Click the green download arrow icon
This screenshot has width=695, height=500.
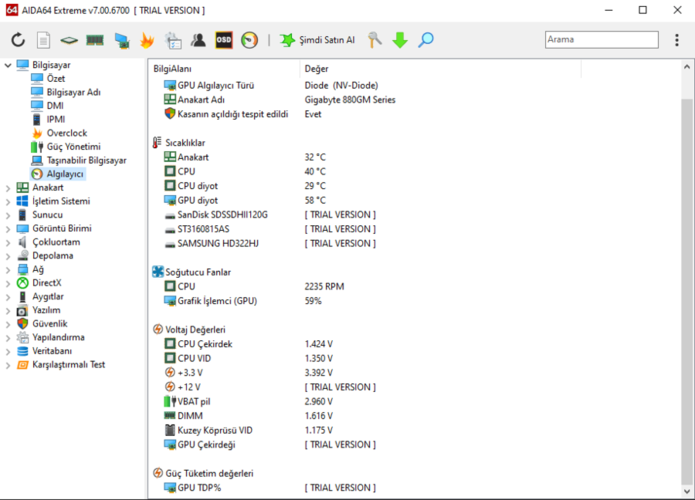(x=400, y=40)
